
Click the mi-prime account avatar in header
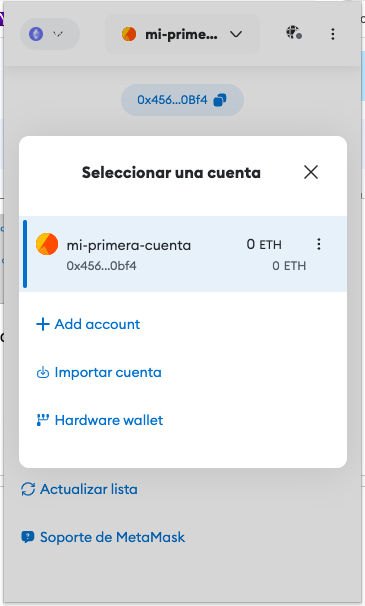(129, 34)
